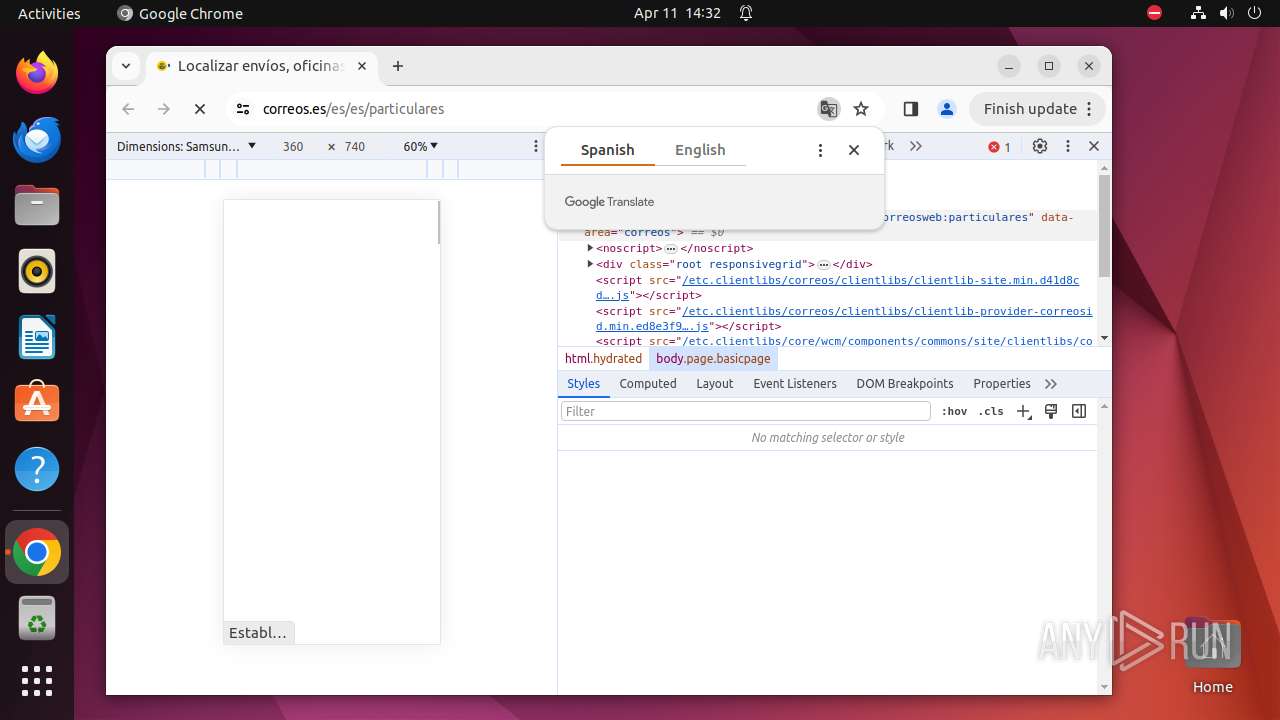Launch LibreOffice Writer from the dock
This screenshot has width=1280, height=720.
tap(37, 337)
